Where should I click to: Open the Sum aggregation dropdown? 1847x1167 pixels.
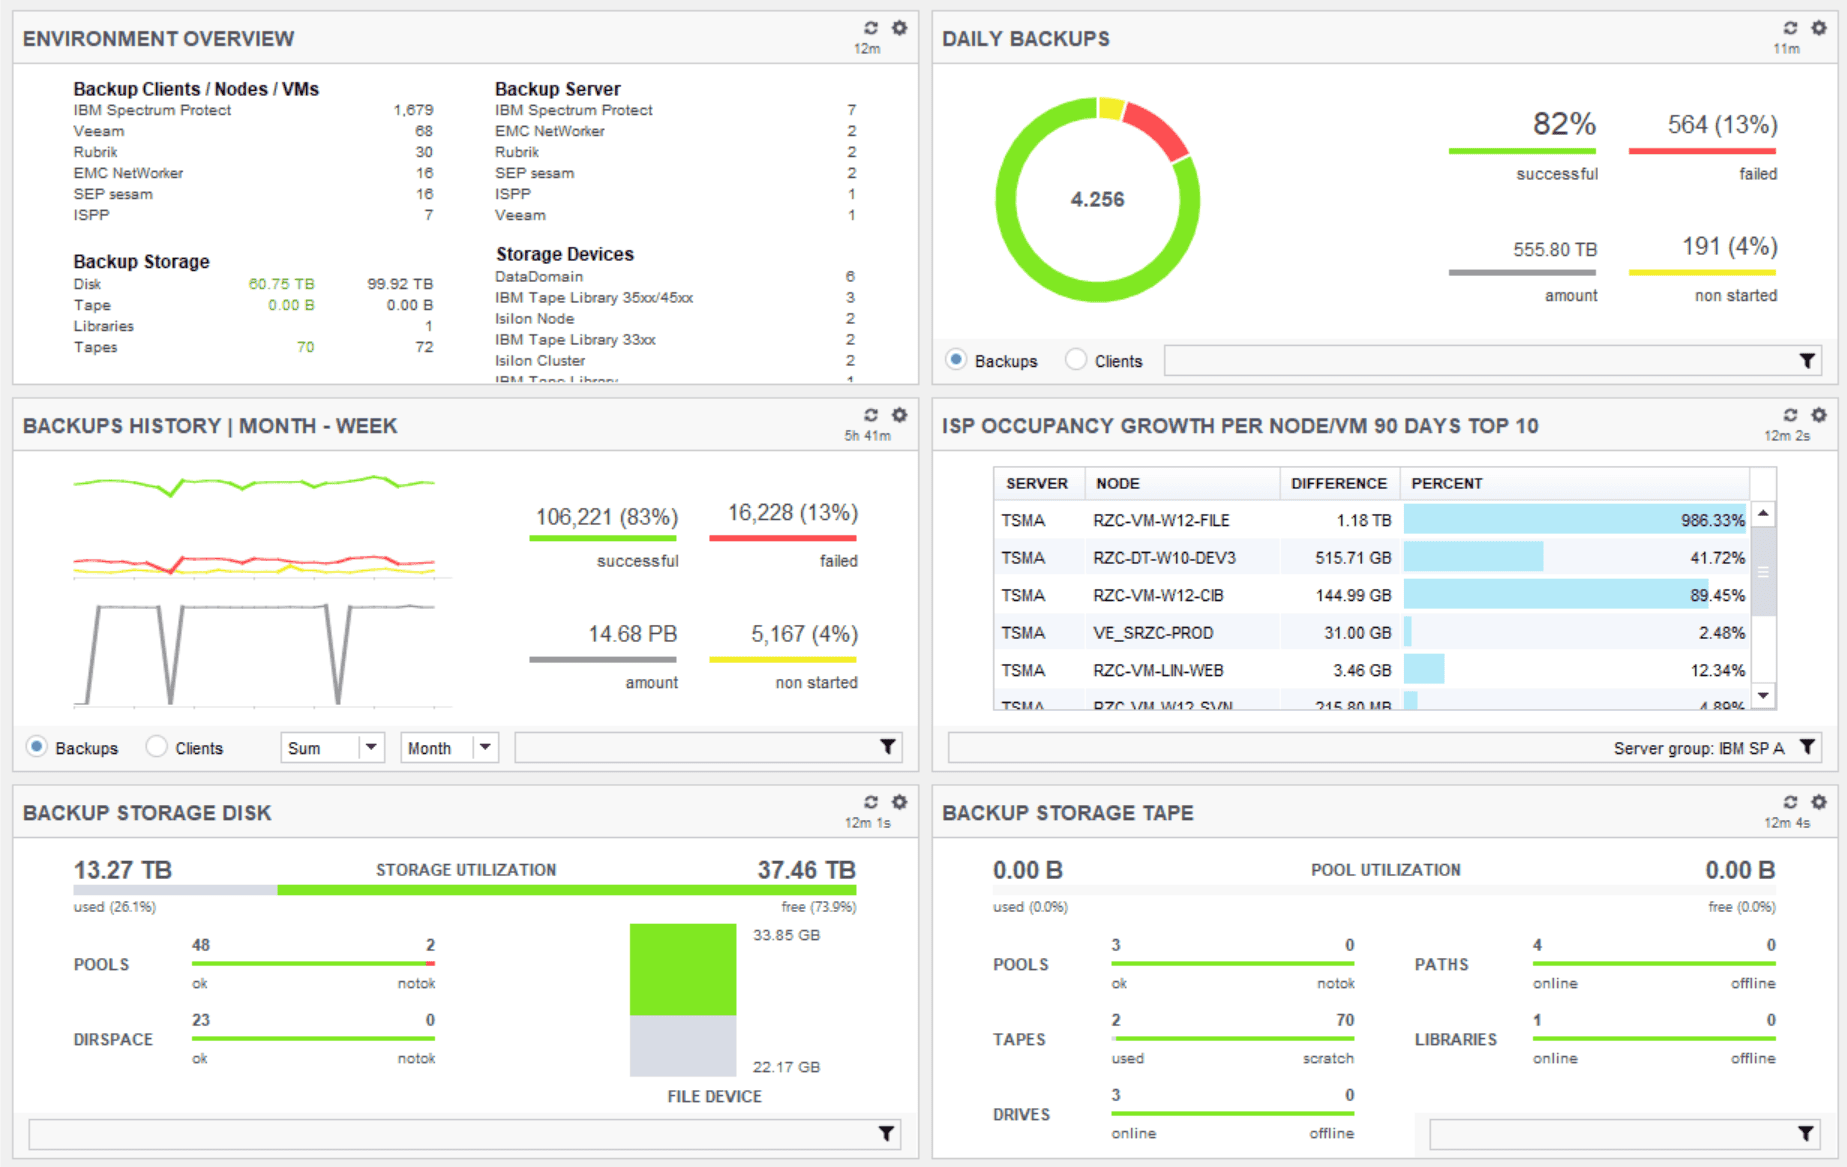(332, 746)
